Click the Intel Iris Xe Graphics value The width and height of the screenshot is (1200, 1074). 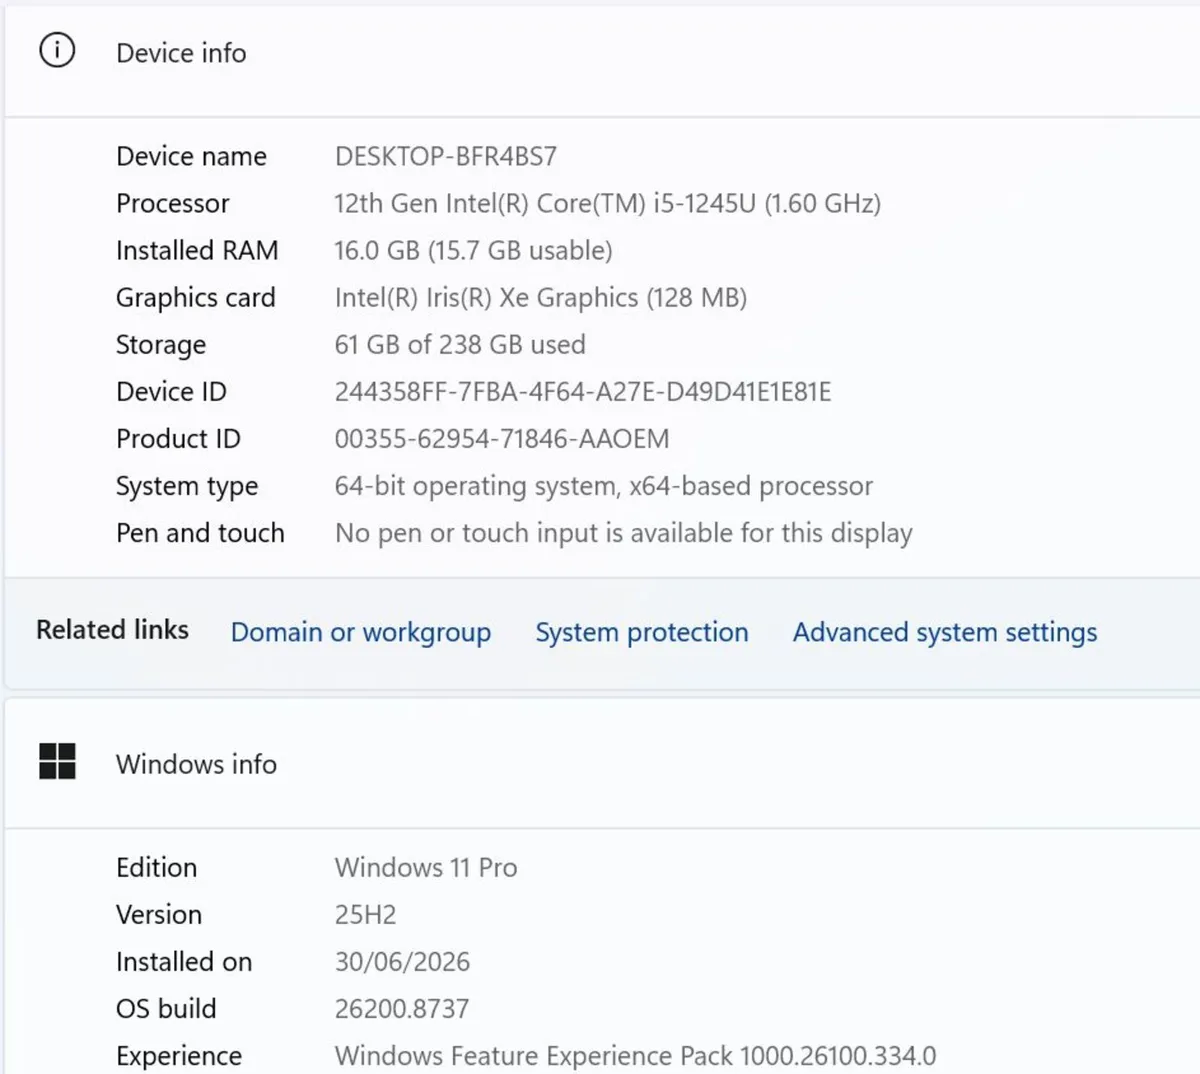[x=541, y=297]
